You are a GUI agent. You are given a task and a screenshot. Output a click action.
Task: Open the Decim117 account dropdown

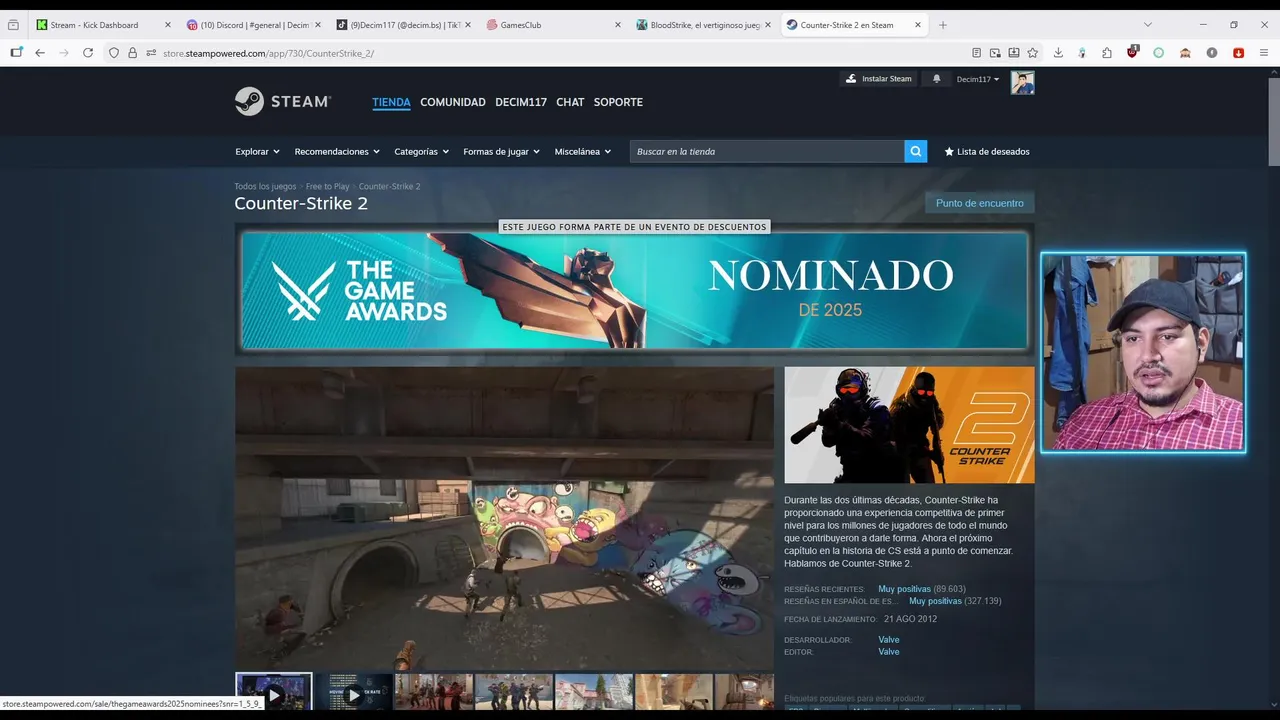[x=978, y=79]
